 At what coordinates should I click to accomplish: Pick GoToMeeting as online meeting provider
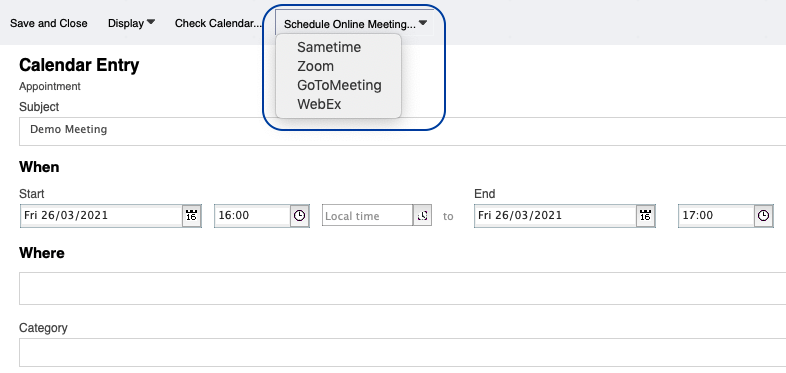pos(339,85)
